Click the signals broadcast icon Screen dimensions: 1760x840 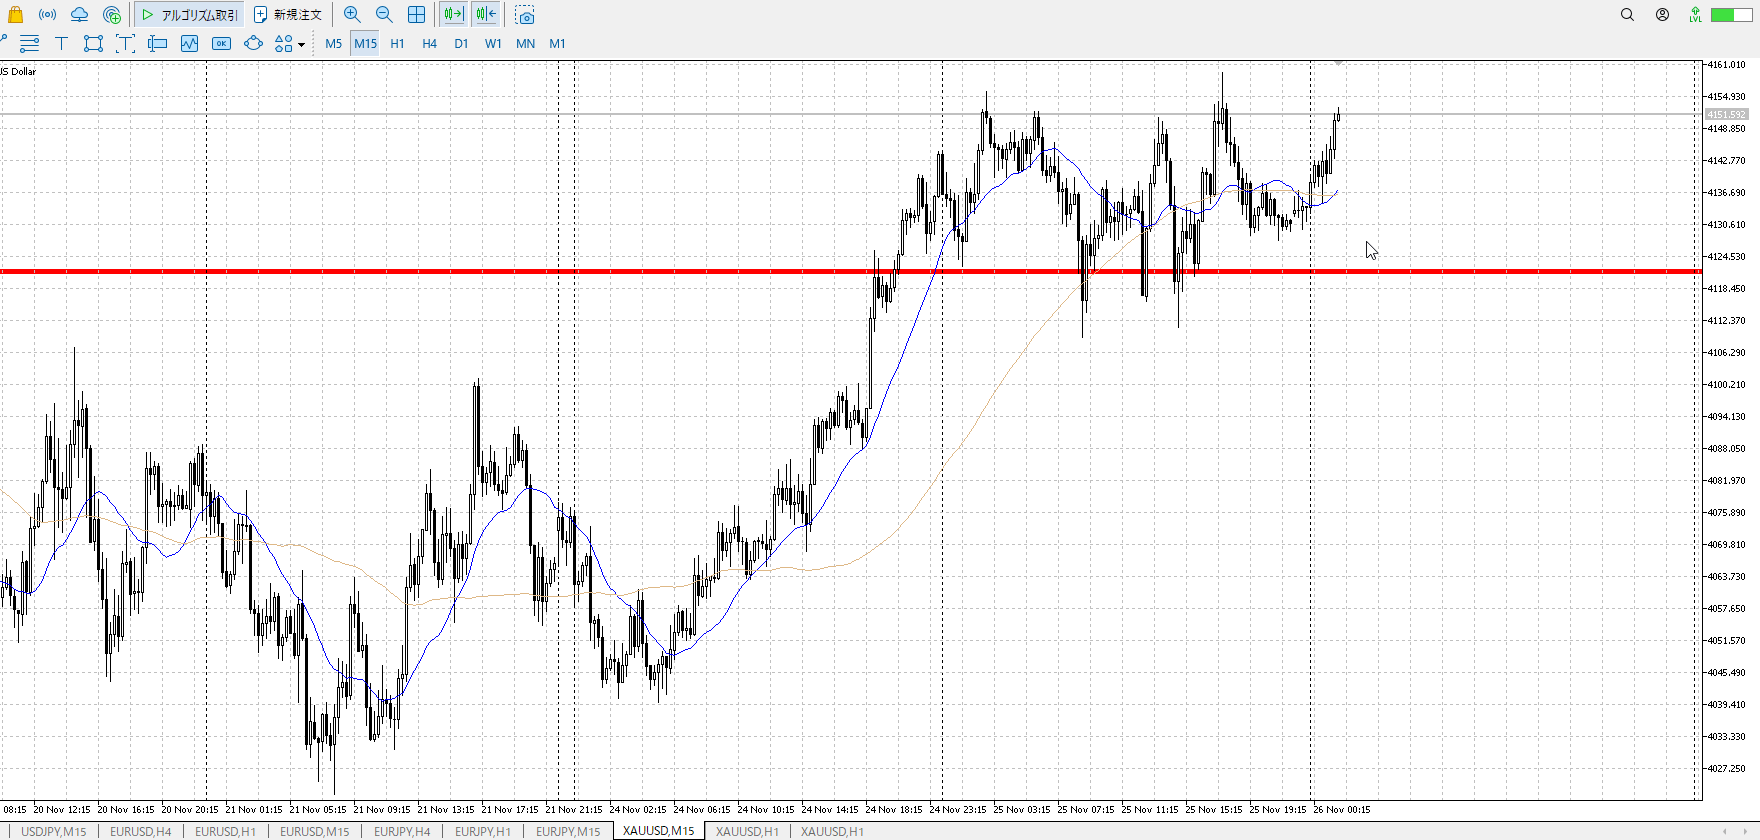tap(47, 15)
